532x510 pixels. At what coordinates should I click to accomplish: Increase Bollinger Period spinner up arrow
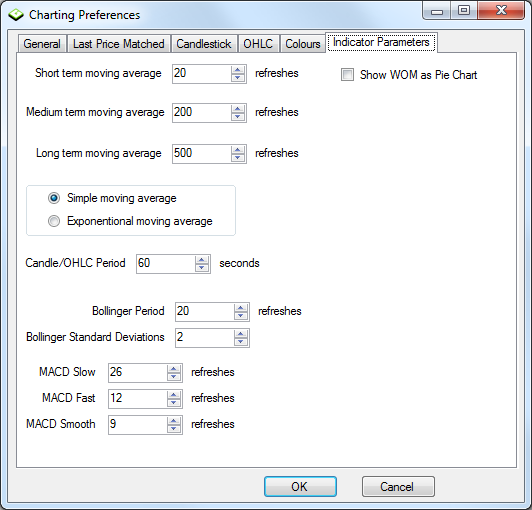pyautogui.click(x=241, y=308)
